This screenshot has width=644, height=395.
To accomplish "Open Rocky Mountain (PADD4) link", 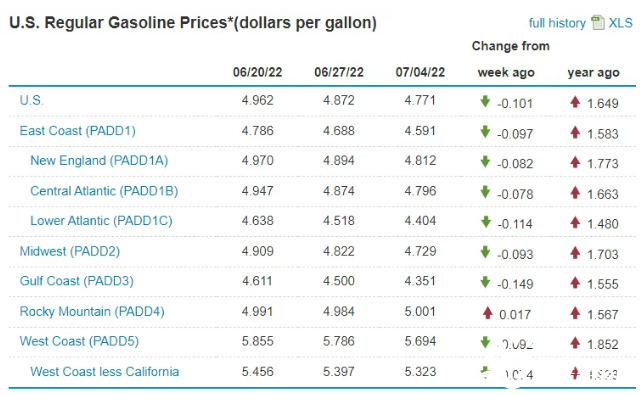I will click(x=92, y=311).
